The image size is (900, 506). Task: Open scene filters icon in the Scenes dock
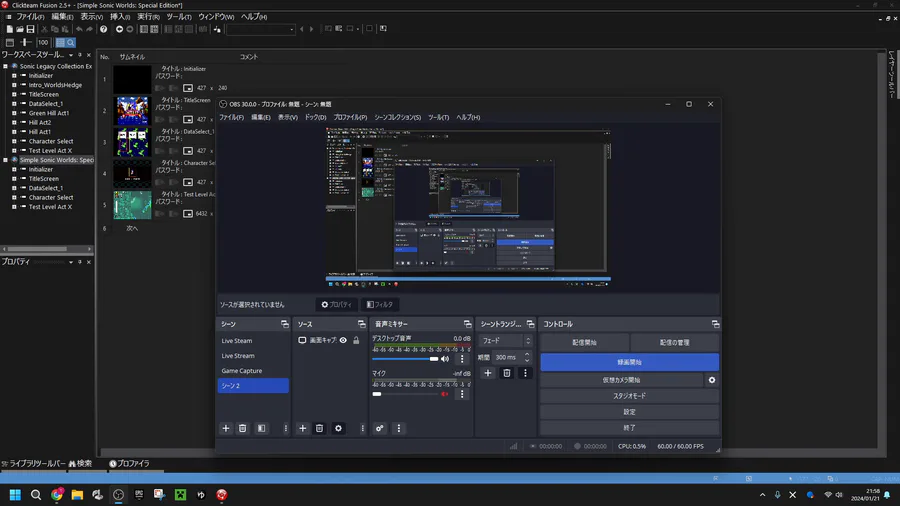click(x=261, y=429)
